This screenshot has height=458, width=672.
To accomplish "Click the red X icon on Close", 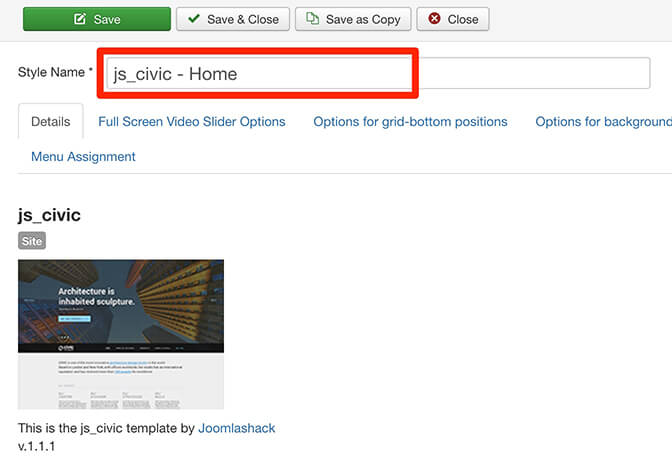I will coord(434,18).
